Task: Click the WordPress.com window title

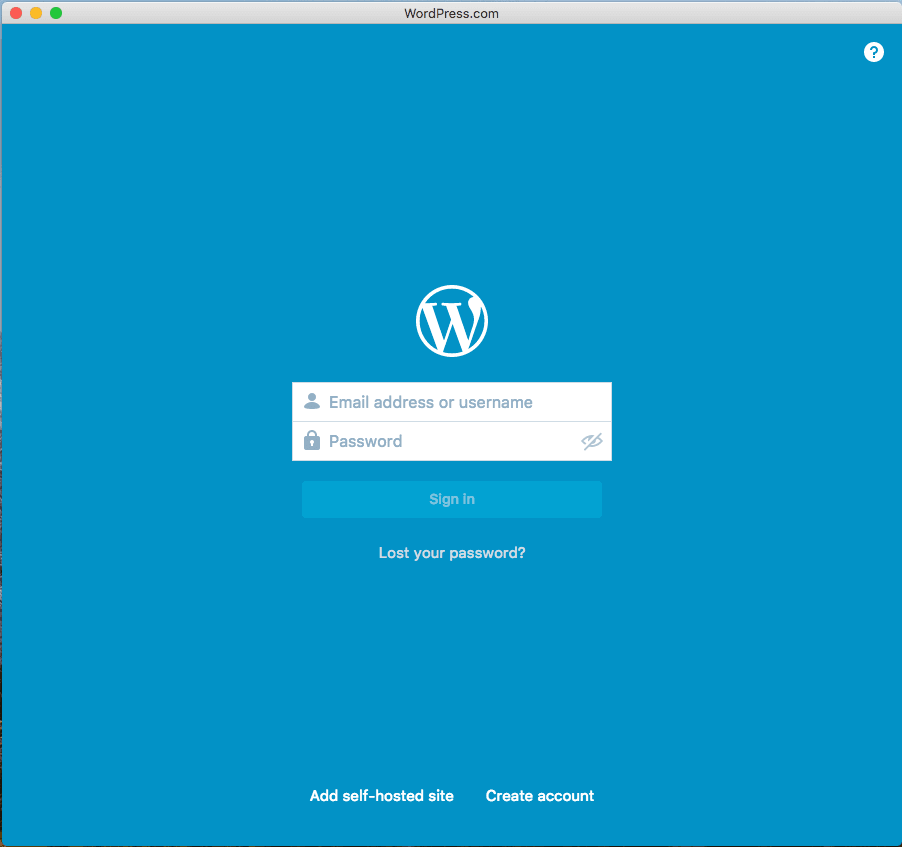Action: [x=452, y=13]
